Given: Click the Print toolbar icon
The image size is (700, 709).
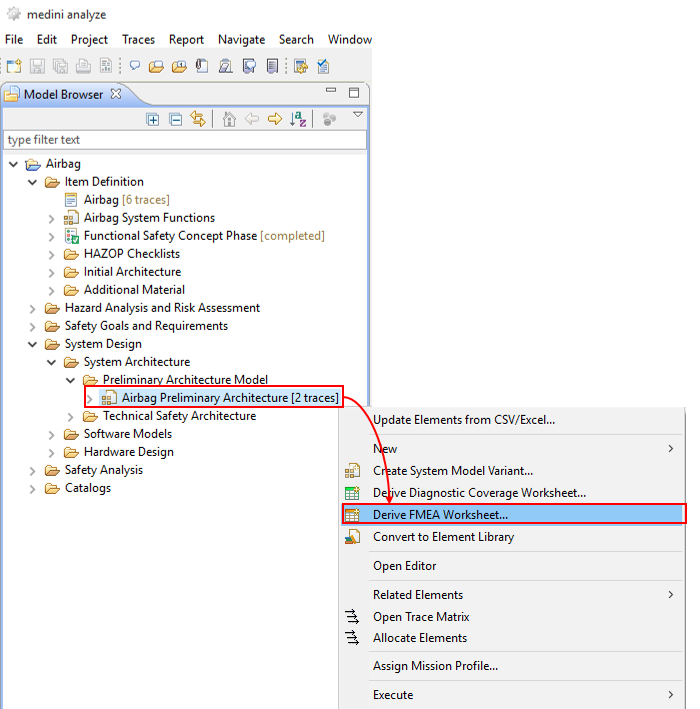Looking at the screenshot, I should click(83, 66).
